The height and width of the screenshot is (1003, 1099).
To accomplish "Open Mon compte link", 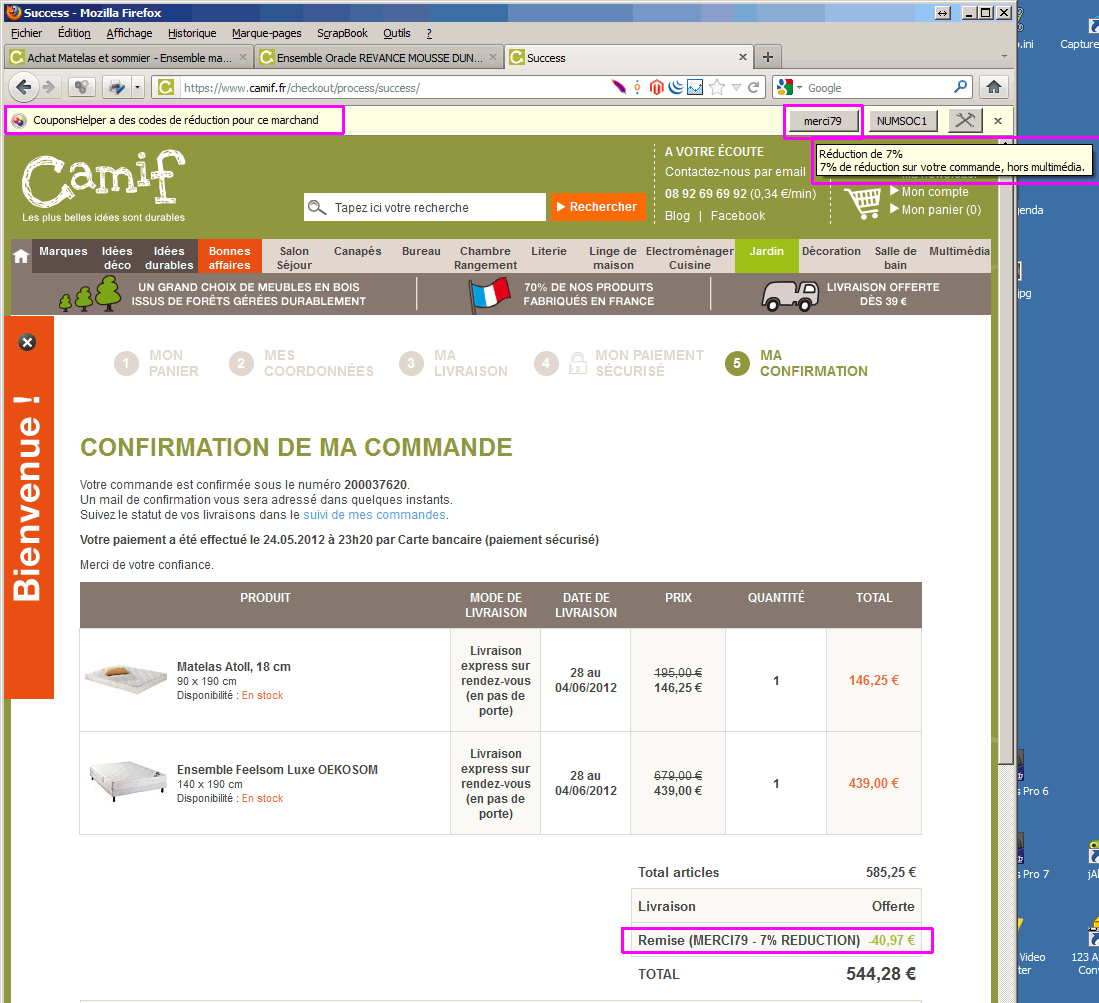I will (934, 191).
